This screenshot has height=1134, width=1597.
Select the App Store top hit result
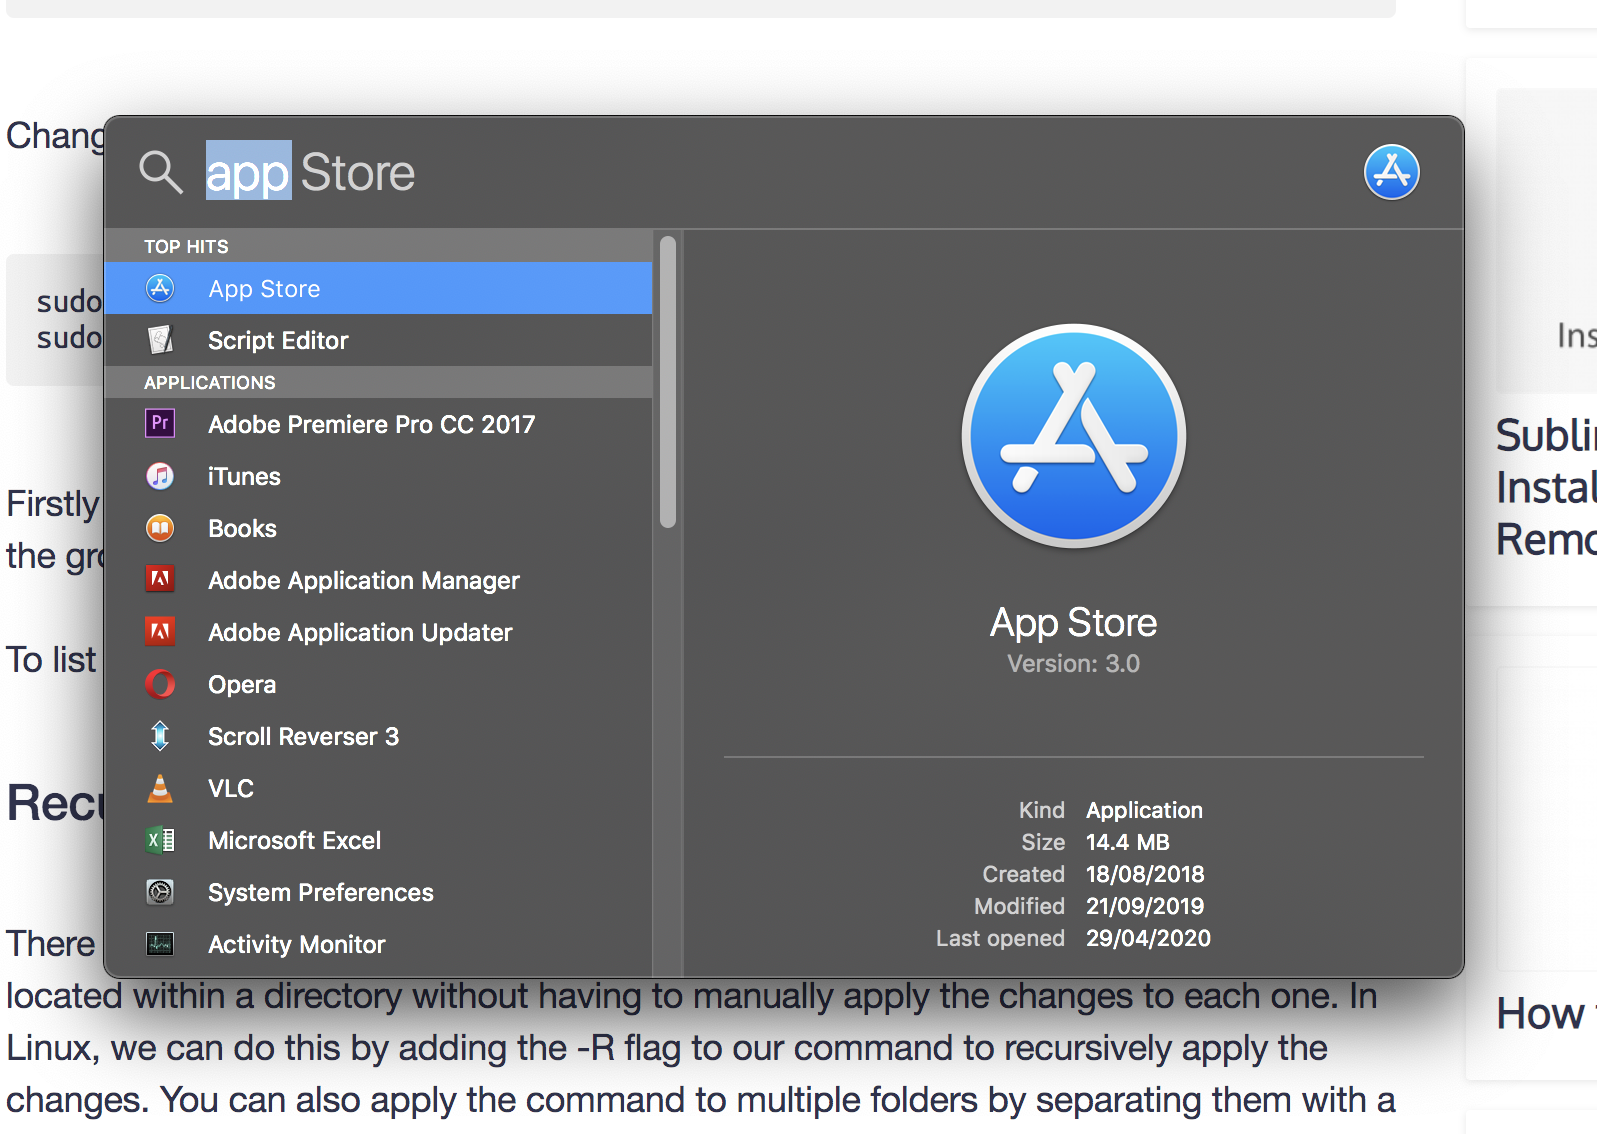click(x=378, y=288)
